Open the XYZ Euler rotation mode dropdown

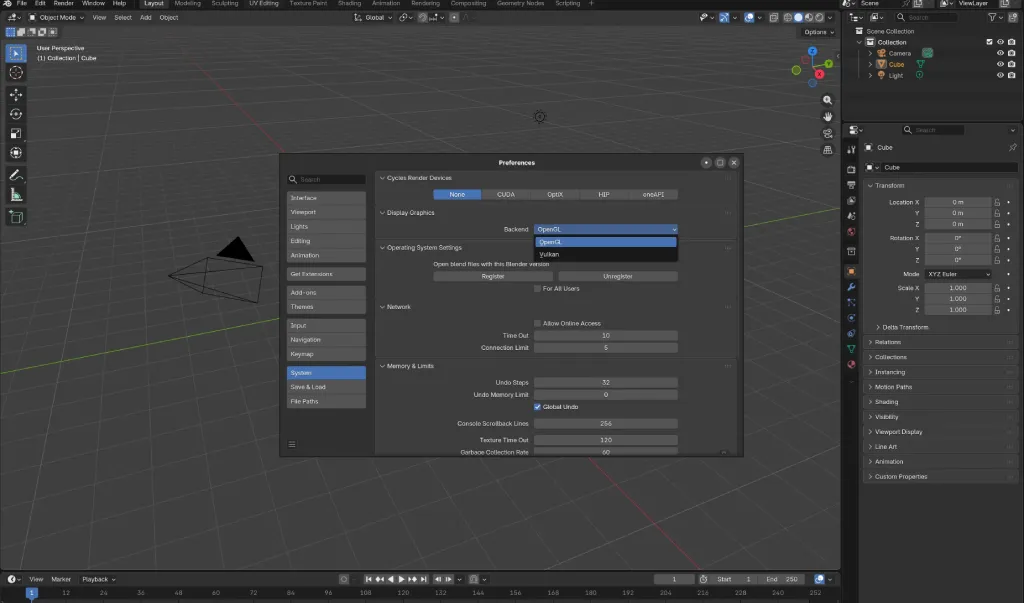(958, 274)
